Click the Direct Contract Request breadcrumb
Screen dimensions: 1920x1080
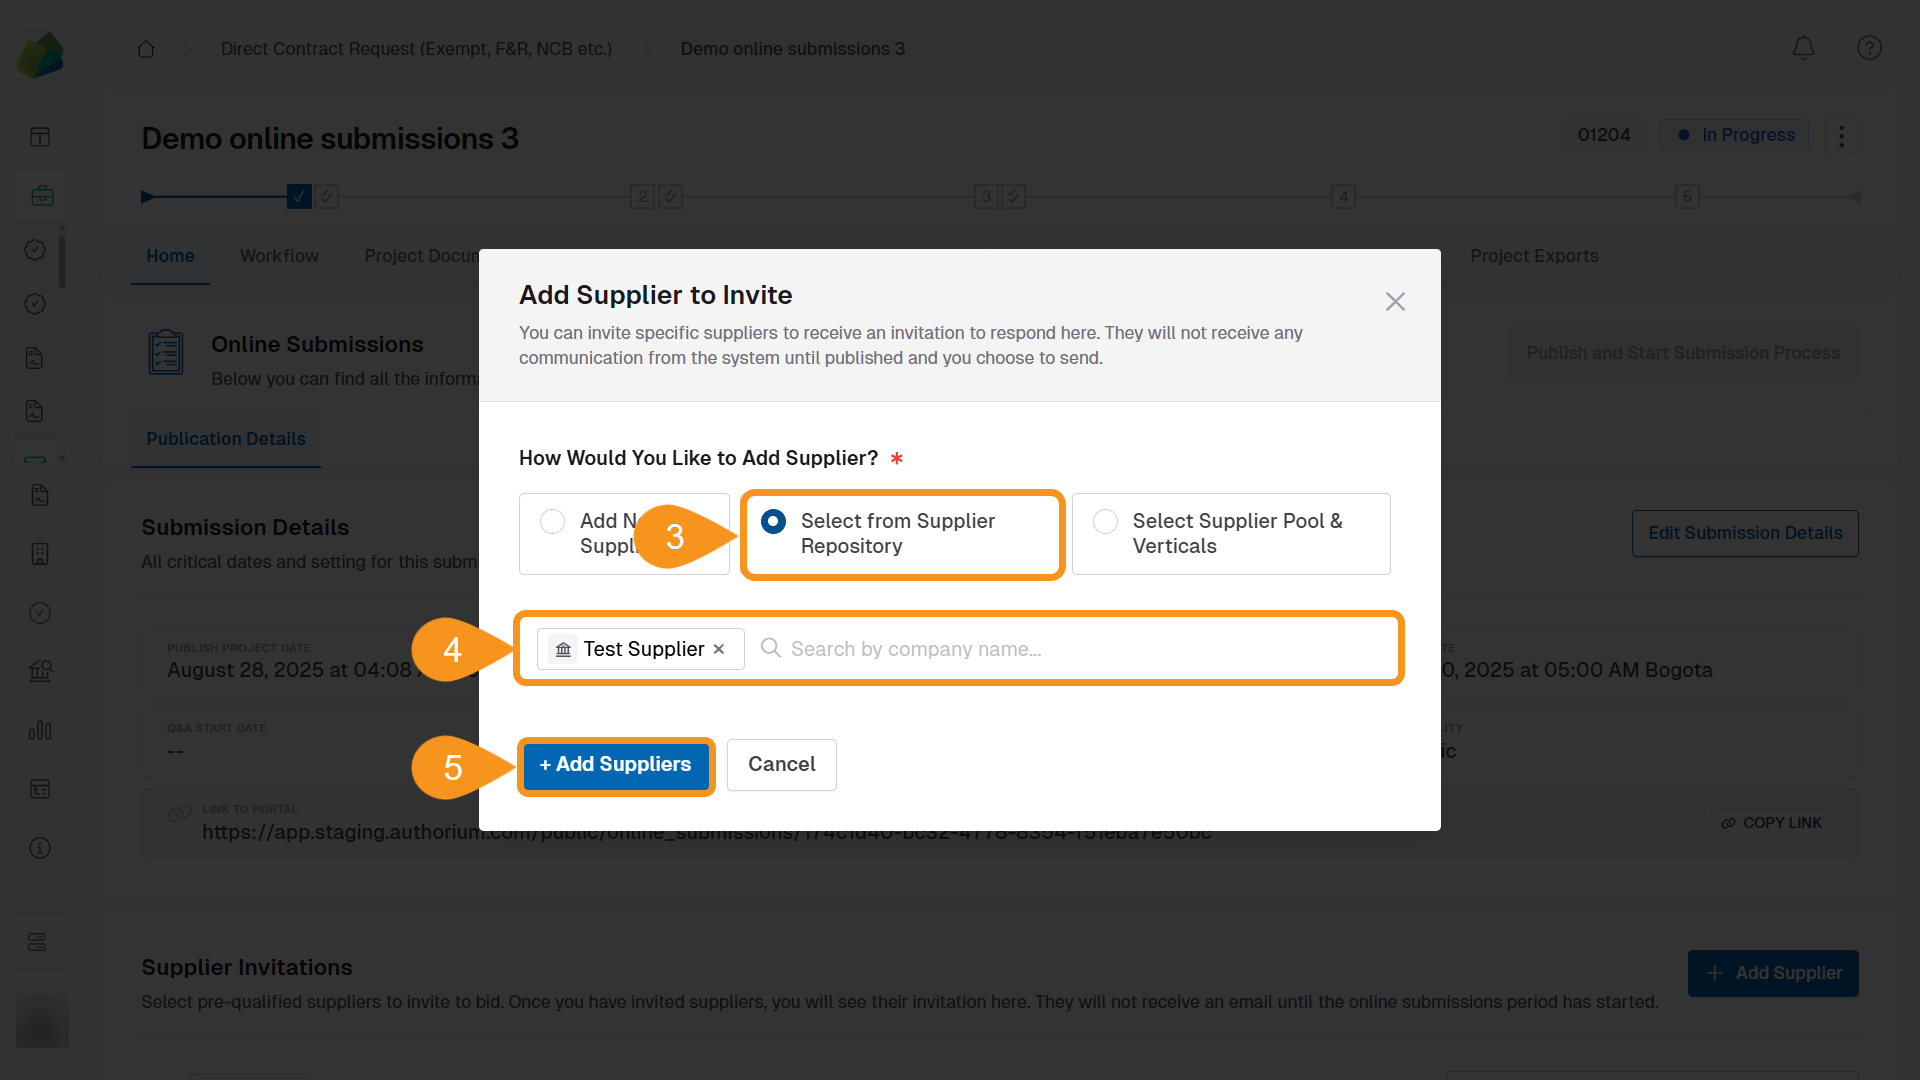(x=416, y=49)
